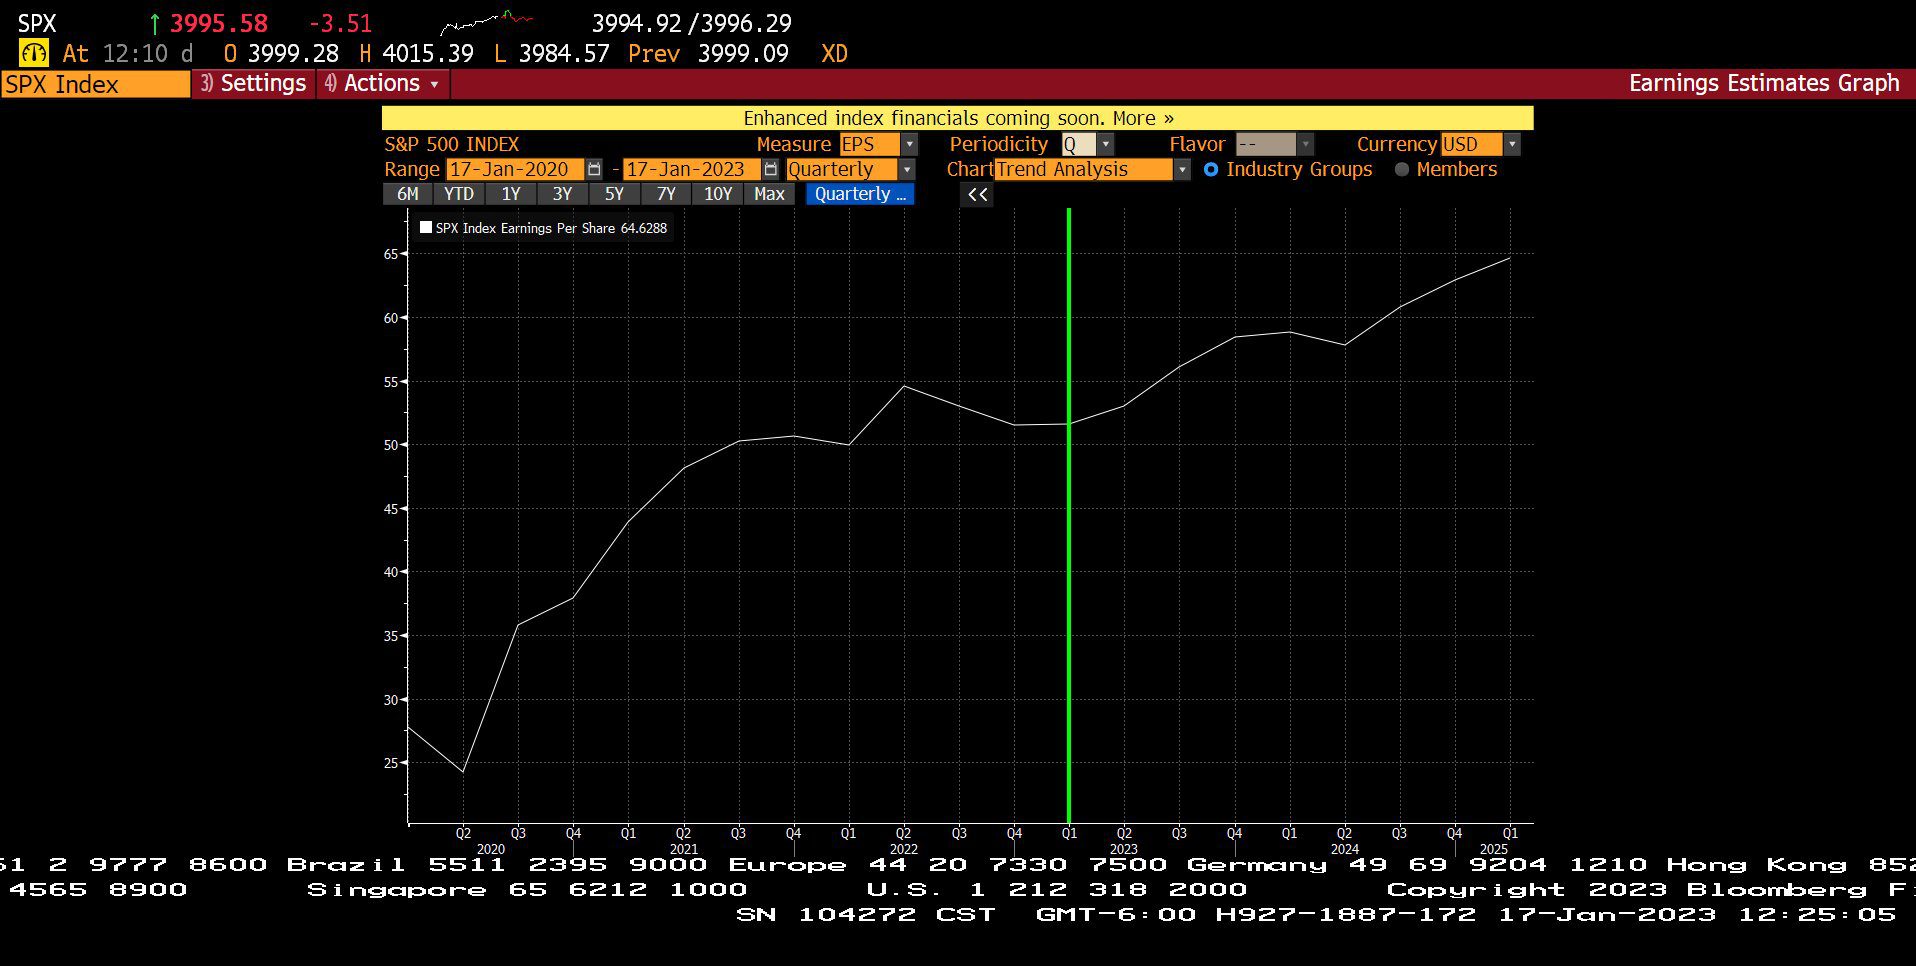Click the 2023 year axis label

pos(1124,849)
